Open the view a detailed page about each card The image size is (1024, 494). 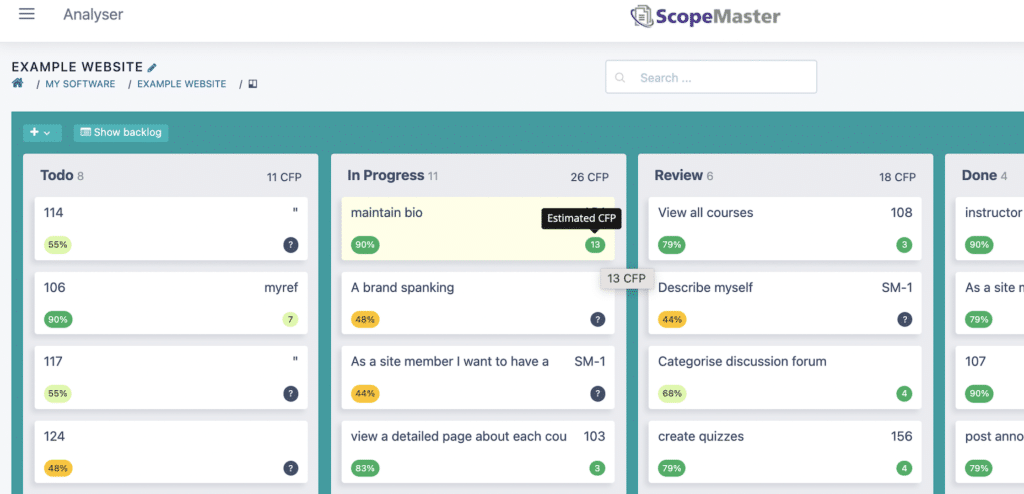pyautogui.click(x=477, y=452)
